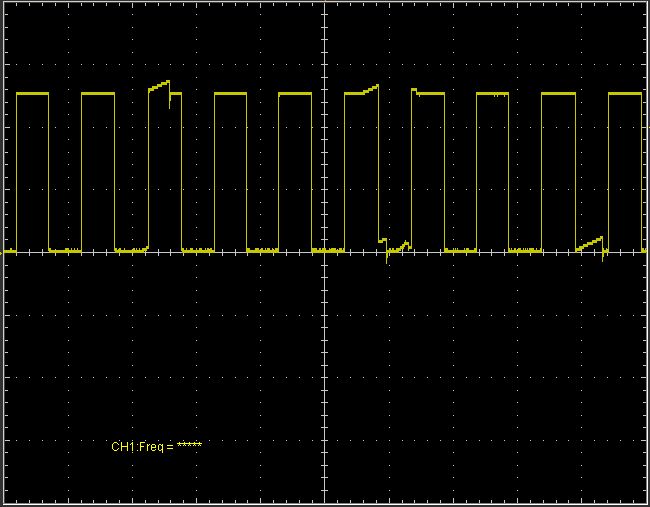Click the sixth pulse with rising end ramp

(361, 91)
